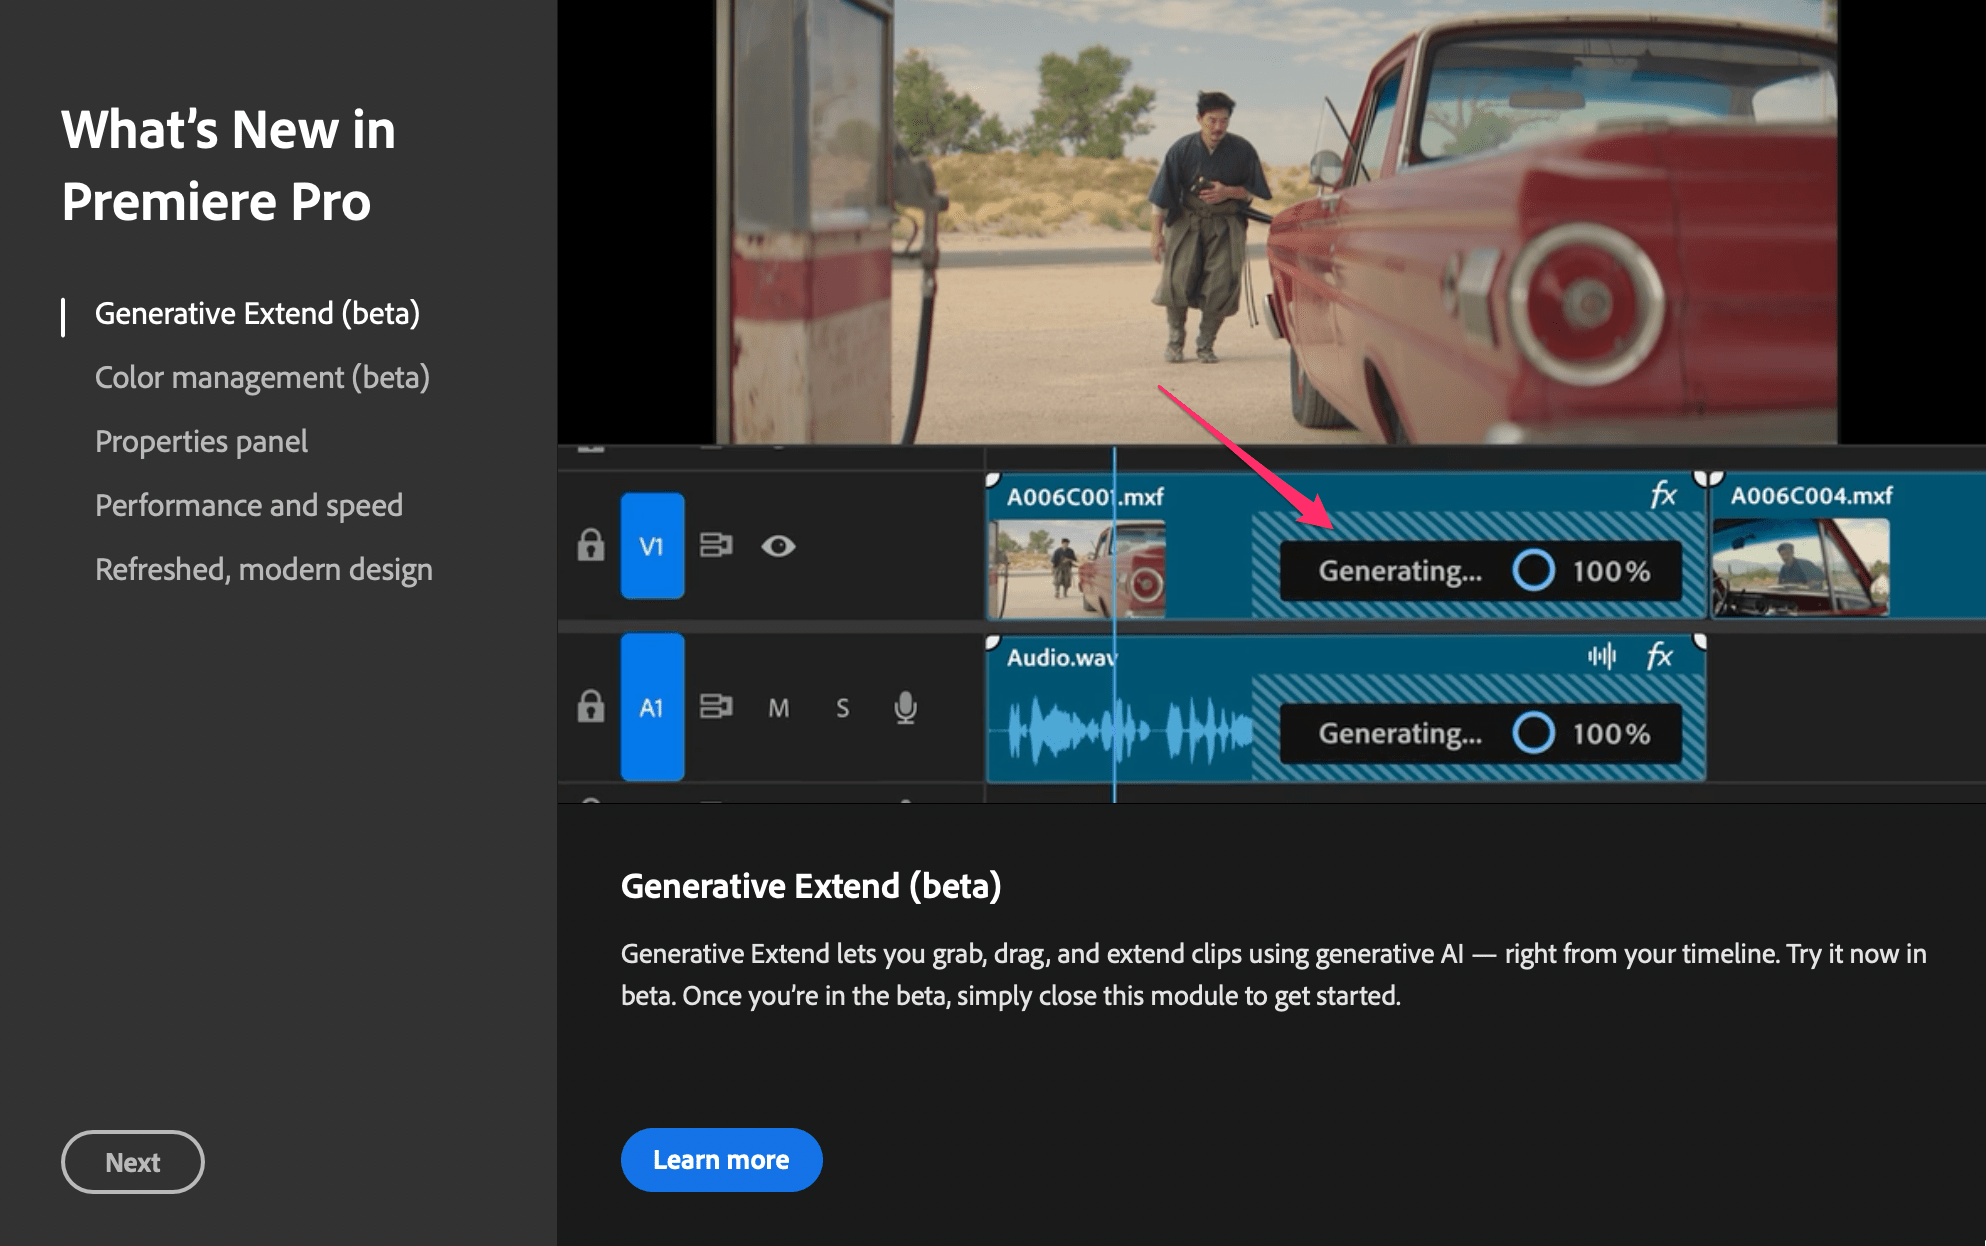Open Performance and speed section

pyautogui.click(x=249, y=506)
